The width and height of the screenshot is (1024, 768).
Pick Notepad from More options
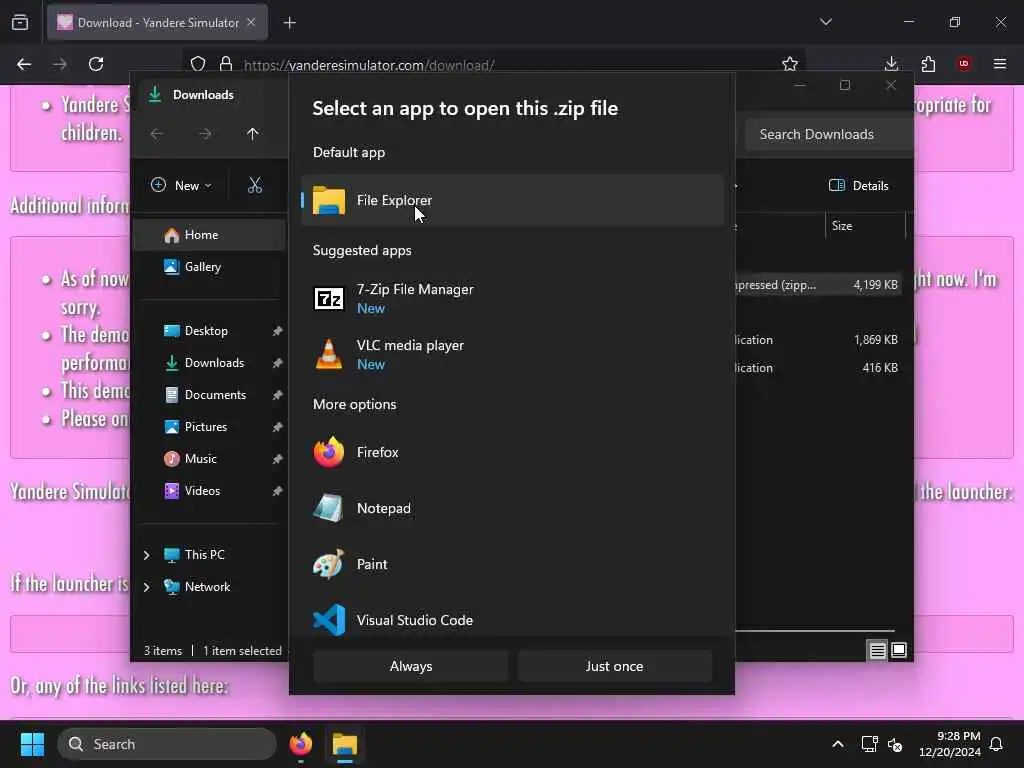512,508
